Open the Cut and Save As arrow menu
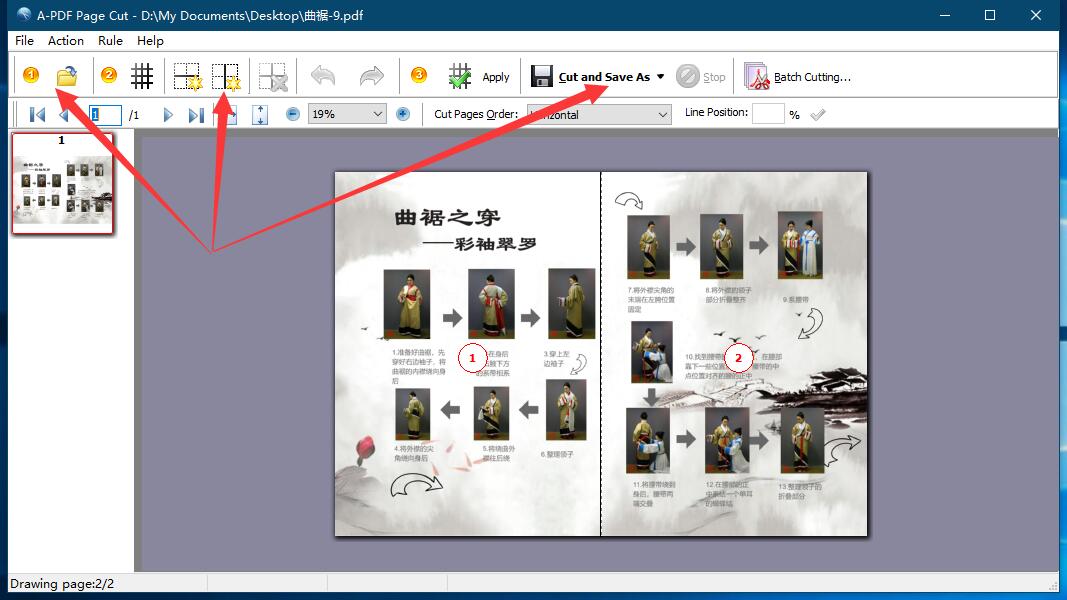The height and width of the screenshot is (600, 1067). point(661,77)
